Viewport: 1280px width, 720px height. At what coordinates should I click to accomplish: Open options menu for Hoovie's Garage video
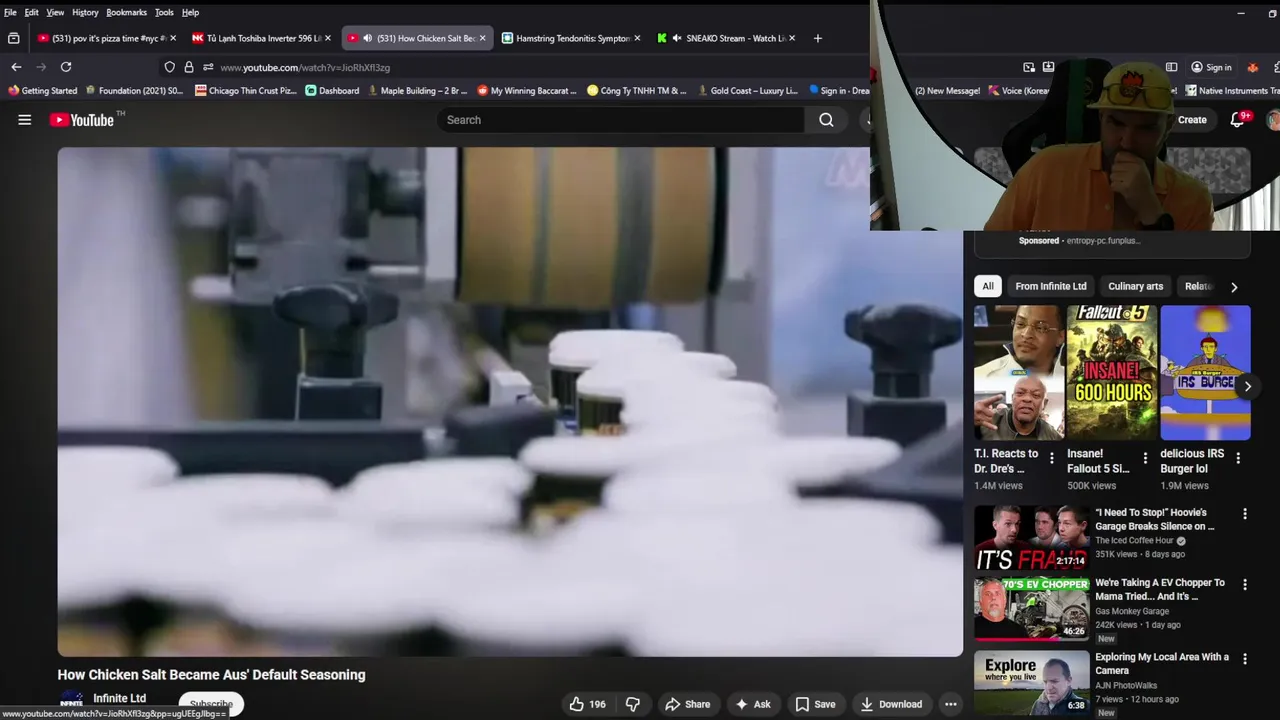[x=1245, y=514]
